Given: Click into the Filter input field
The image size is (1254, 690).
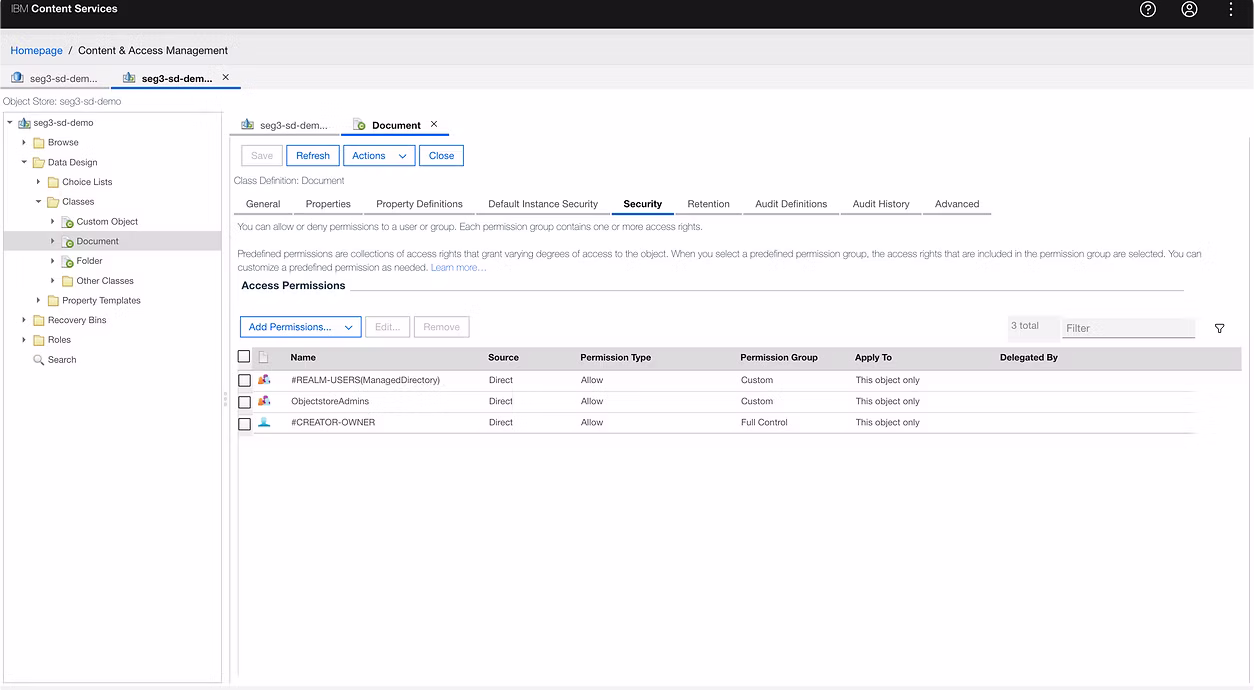Looking at the screenshot, I should (1128, 328).
